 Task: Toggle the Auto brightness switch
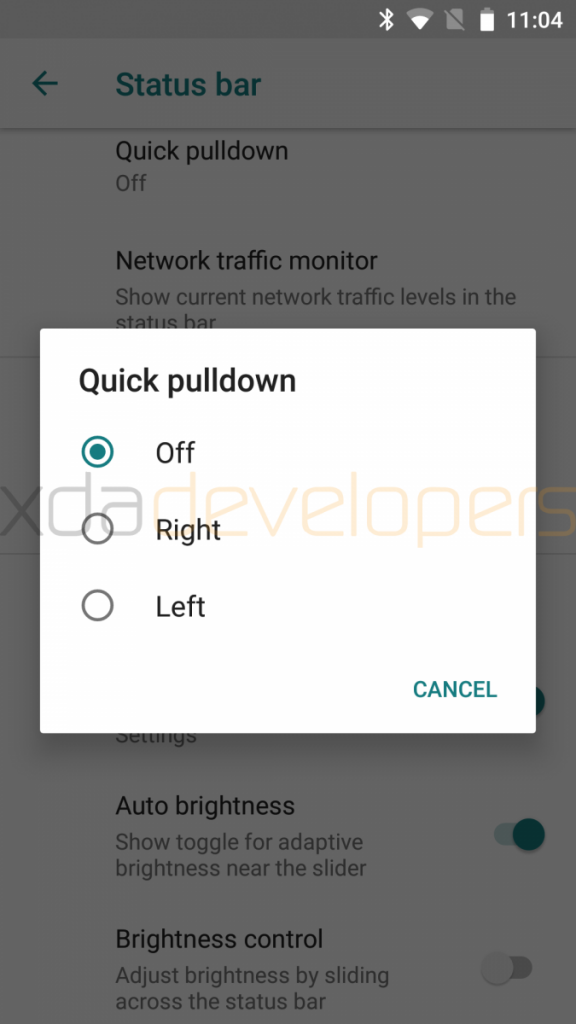pos(520,835)
